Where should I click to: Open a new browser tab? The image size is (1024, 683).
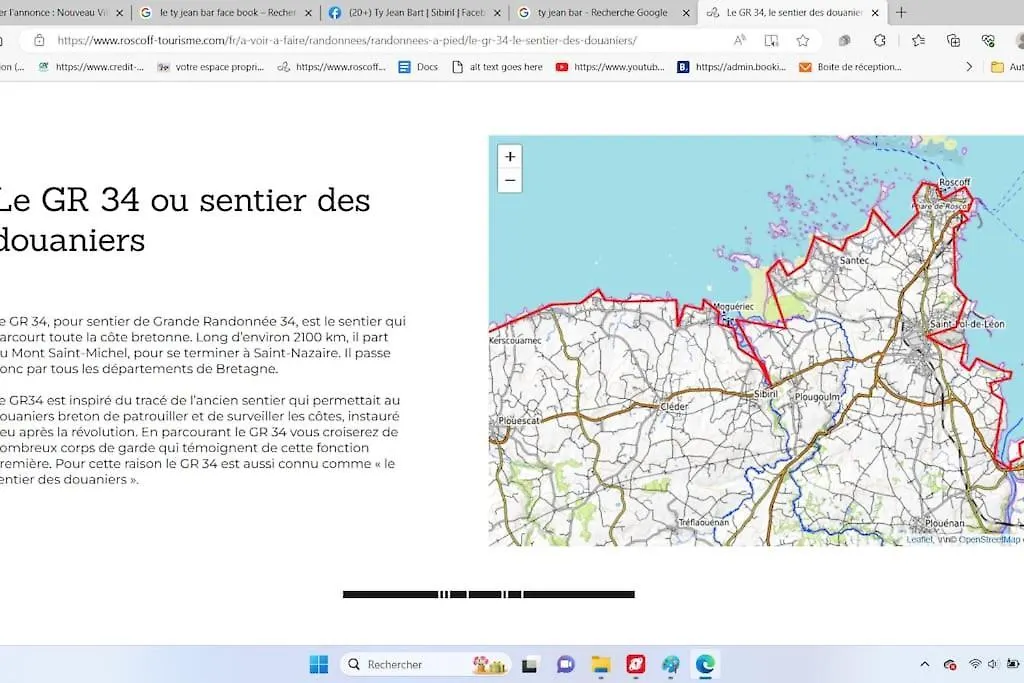click(901, 12)
